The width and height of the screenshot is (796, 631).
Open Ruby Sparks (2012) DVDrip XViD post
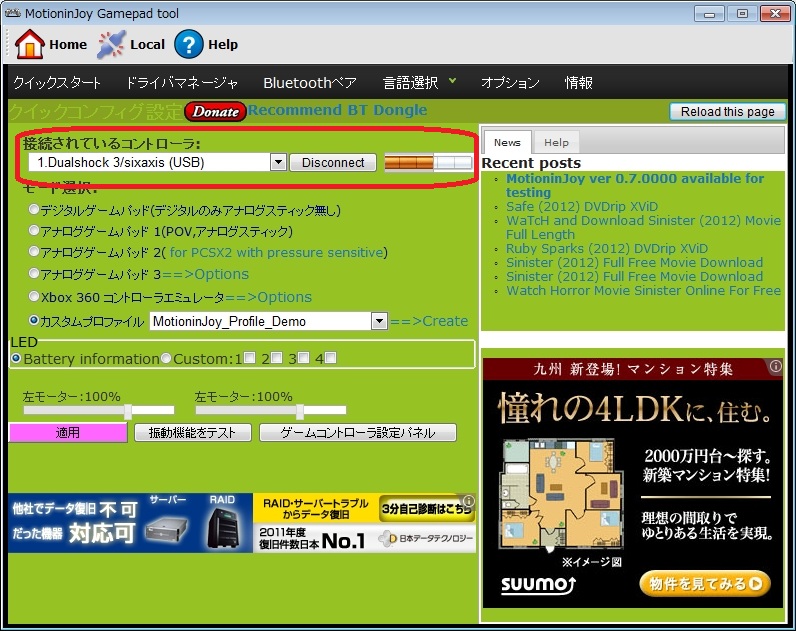click(x=607, y=249)
